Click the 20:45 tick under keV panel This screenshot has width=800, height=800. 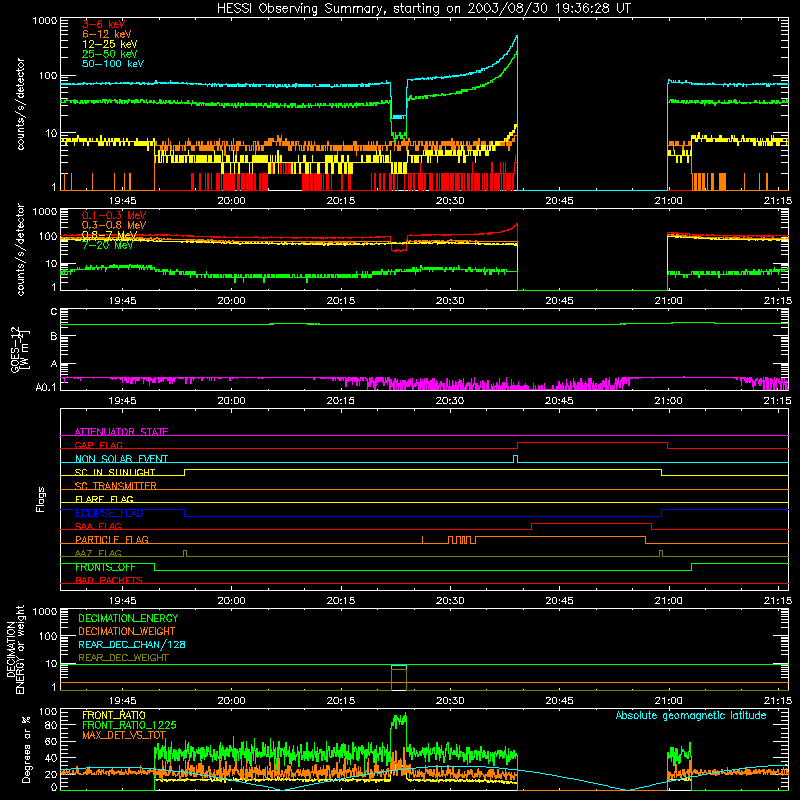(559, 201)
